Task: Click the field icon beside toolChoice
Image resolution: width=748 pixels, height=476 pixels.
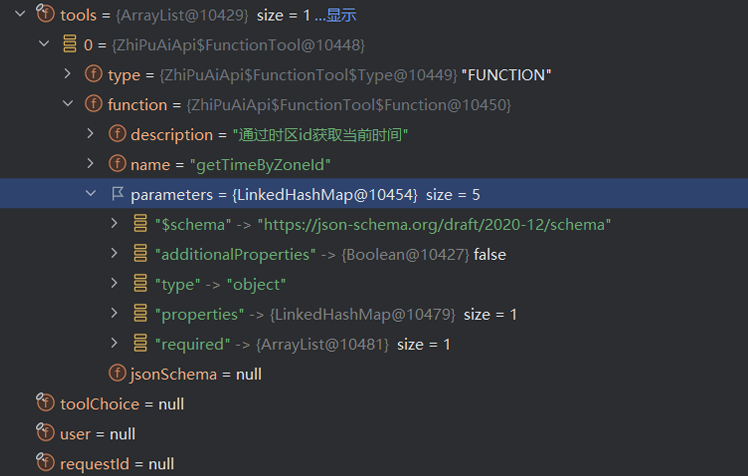Action: [44, 404]
